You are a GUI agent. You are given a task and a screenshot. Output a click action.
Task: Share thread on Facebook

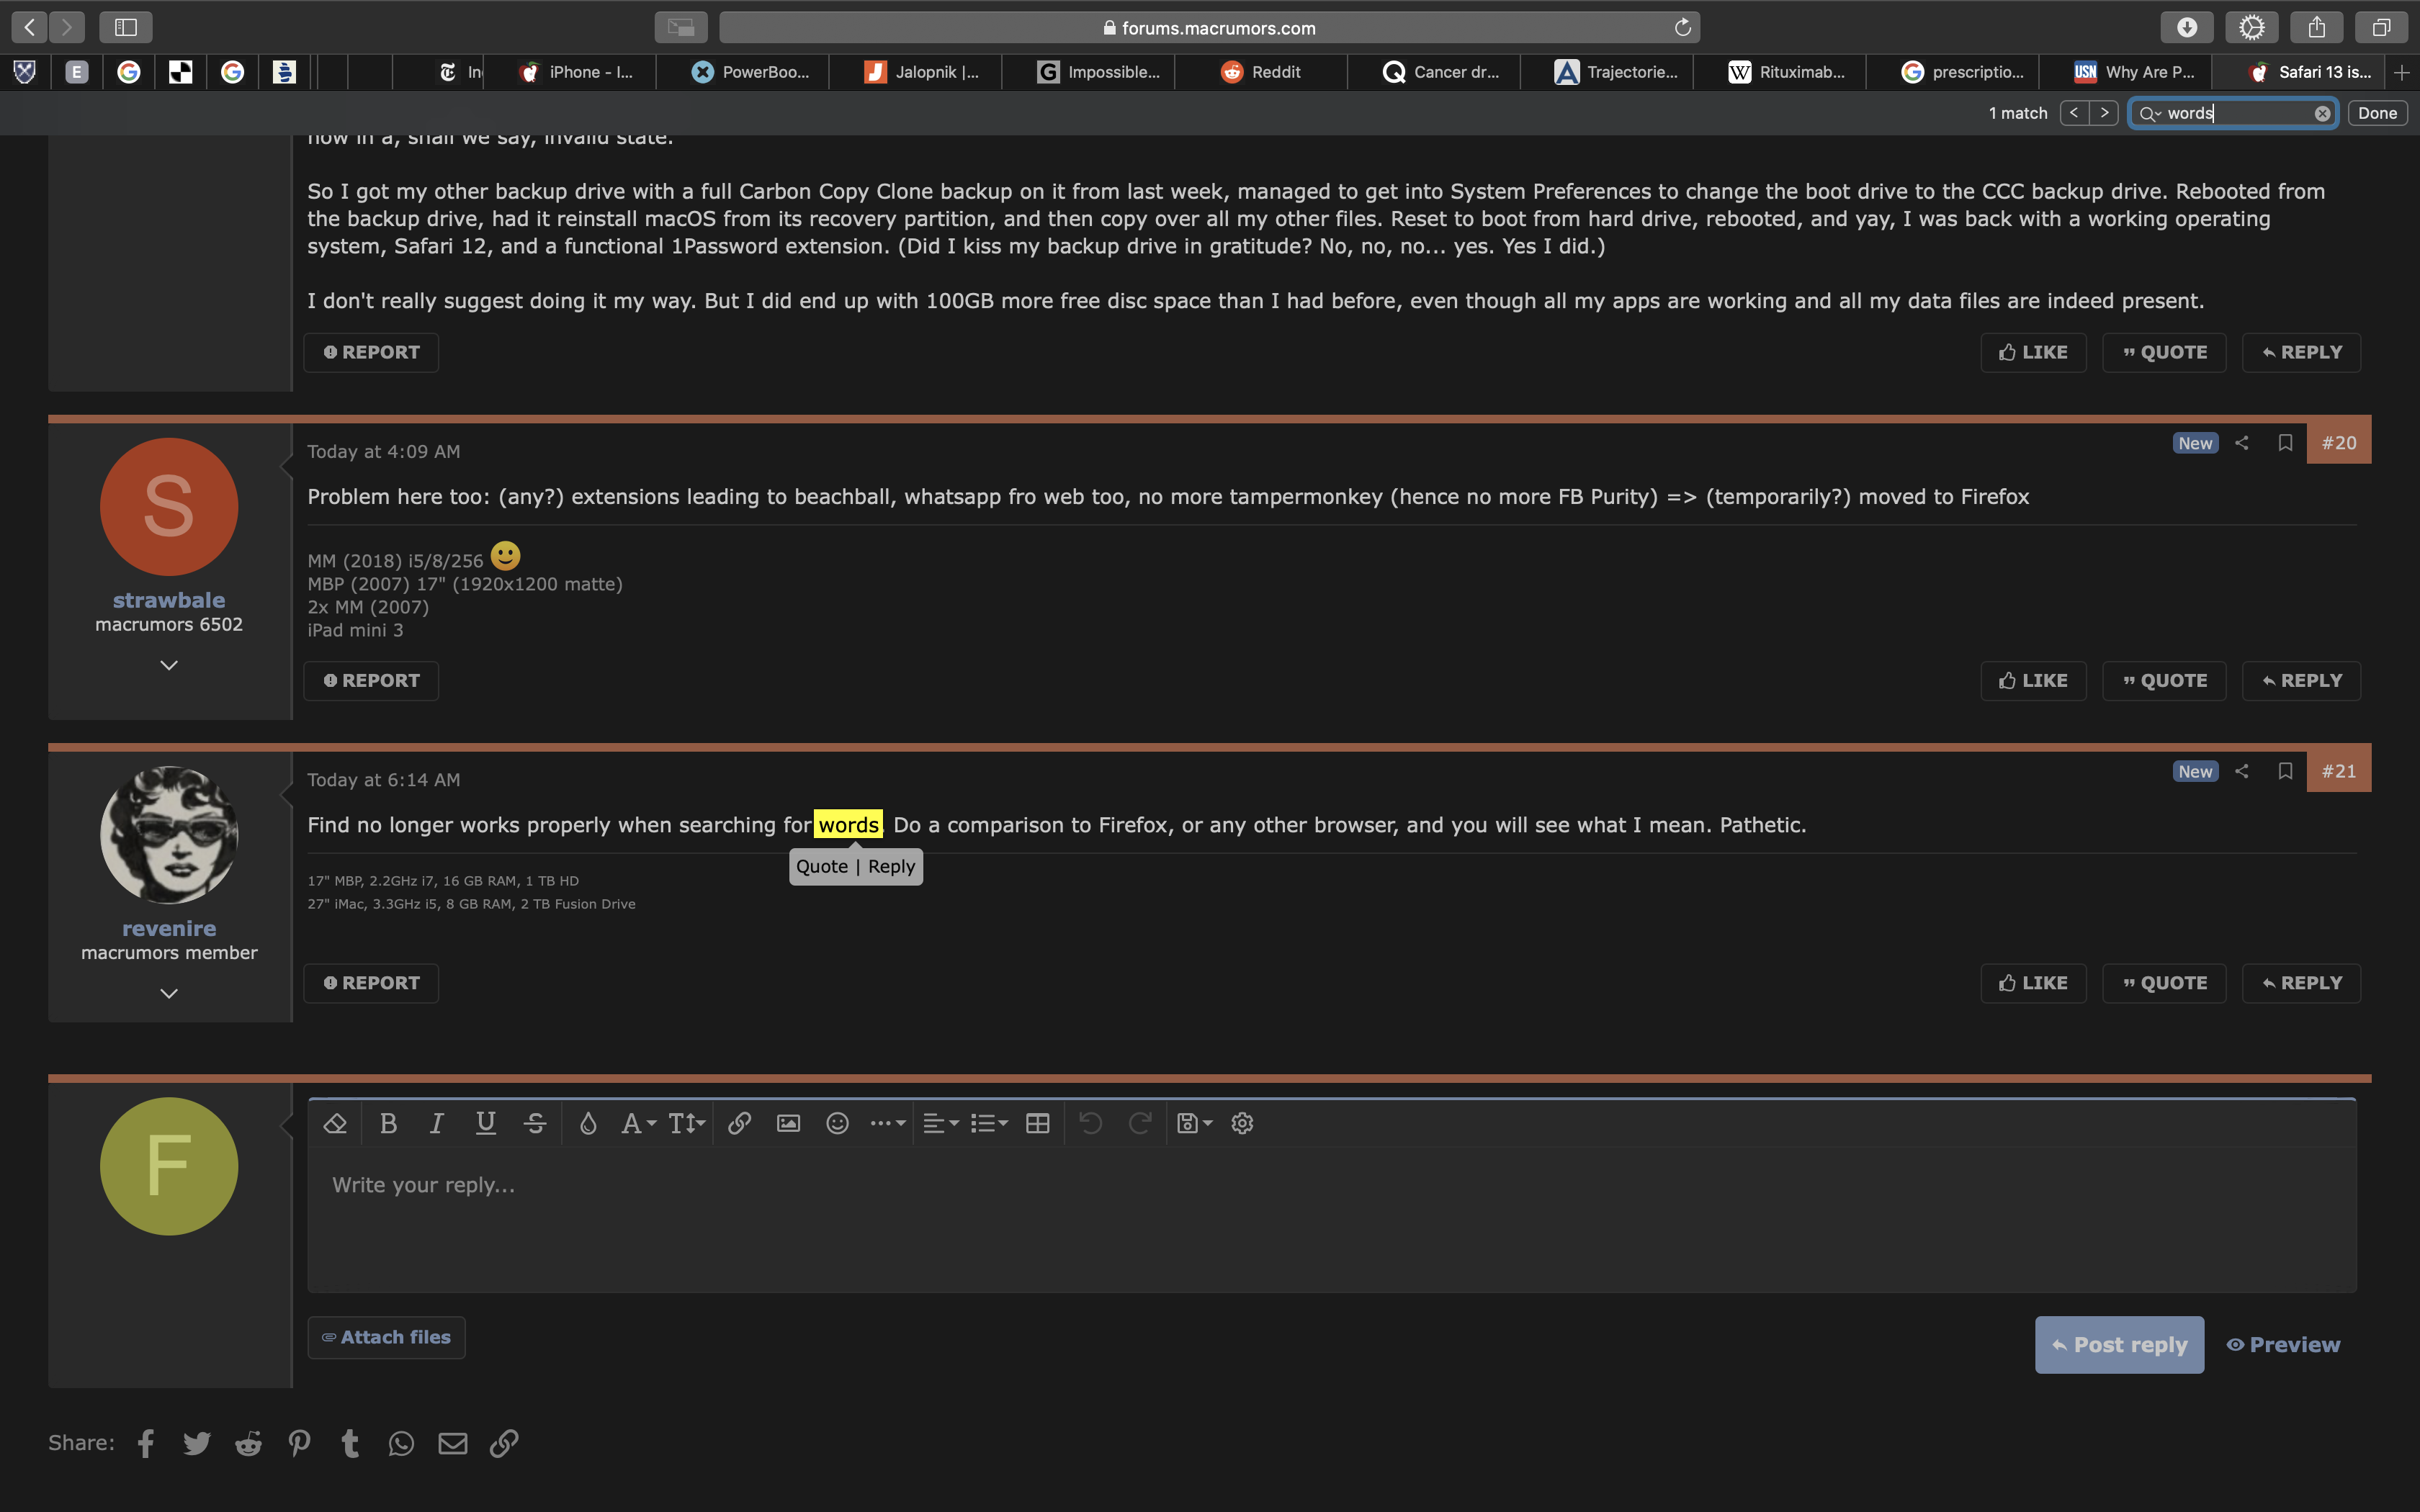point(146,1443)
